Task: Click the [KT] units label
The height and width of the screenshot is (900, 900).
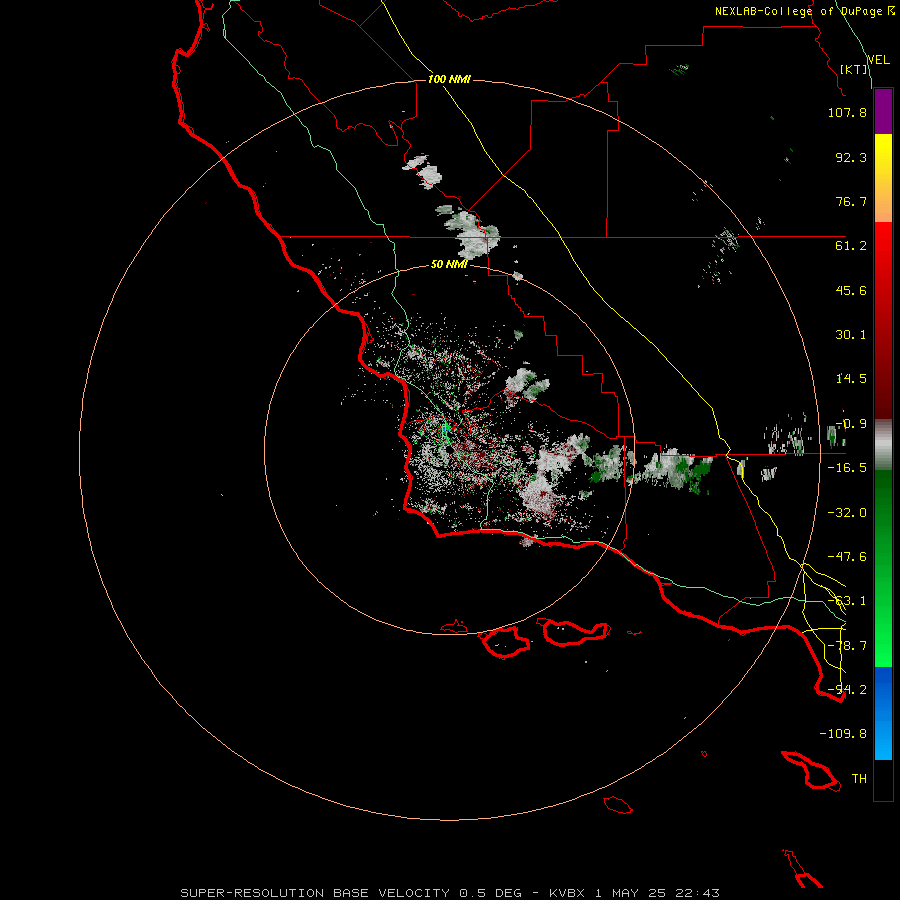Action: coord(854,69)
